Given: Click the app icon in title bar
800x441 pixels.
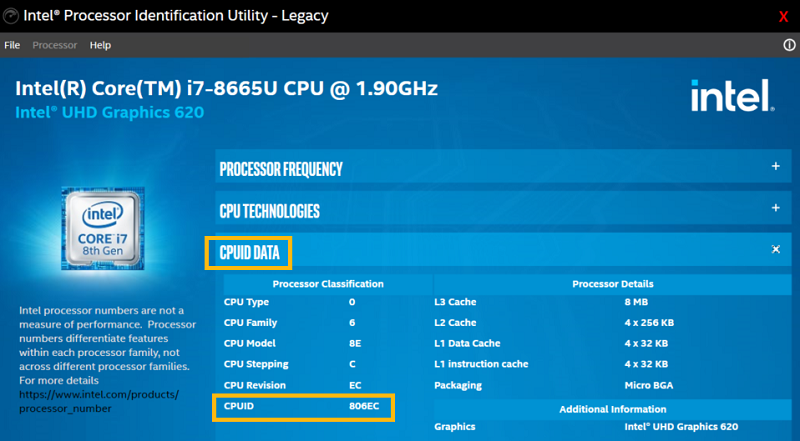Looking at the screenshot, I should [x=11, y=16].
